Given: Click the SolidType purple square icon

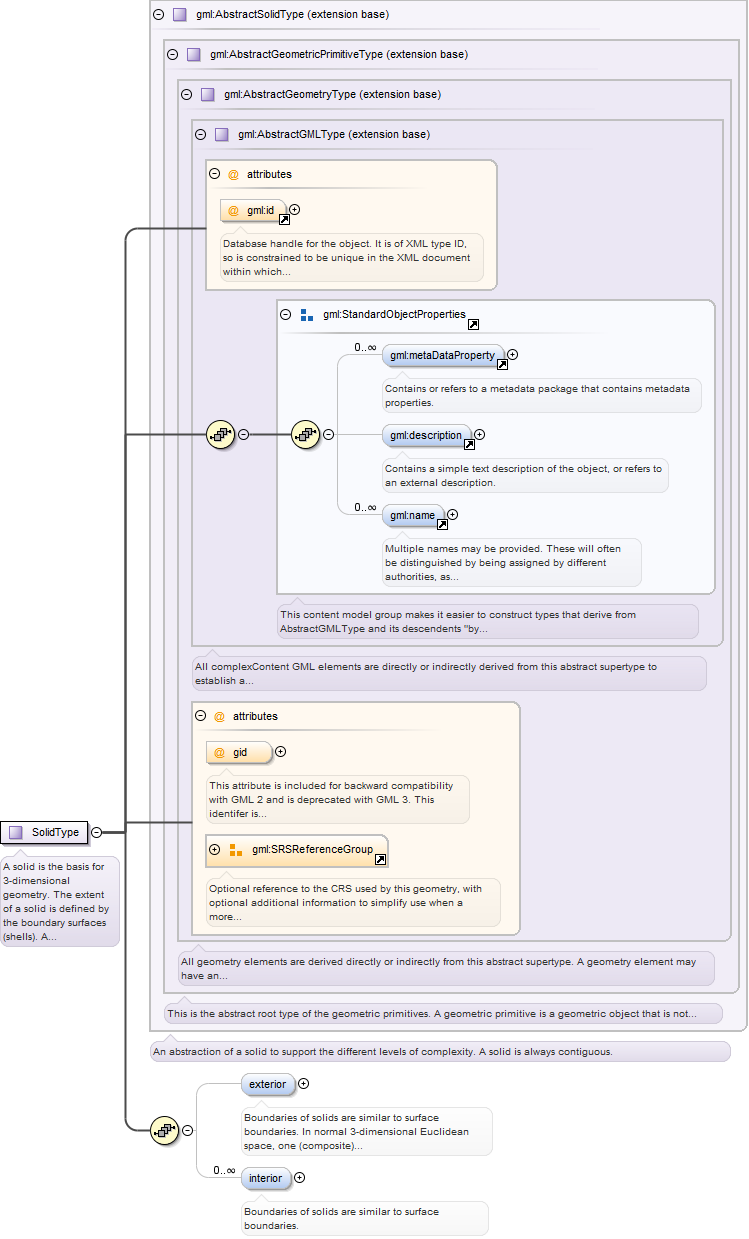Looking at the screenshot, I should point(15,832).
